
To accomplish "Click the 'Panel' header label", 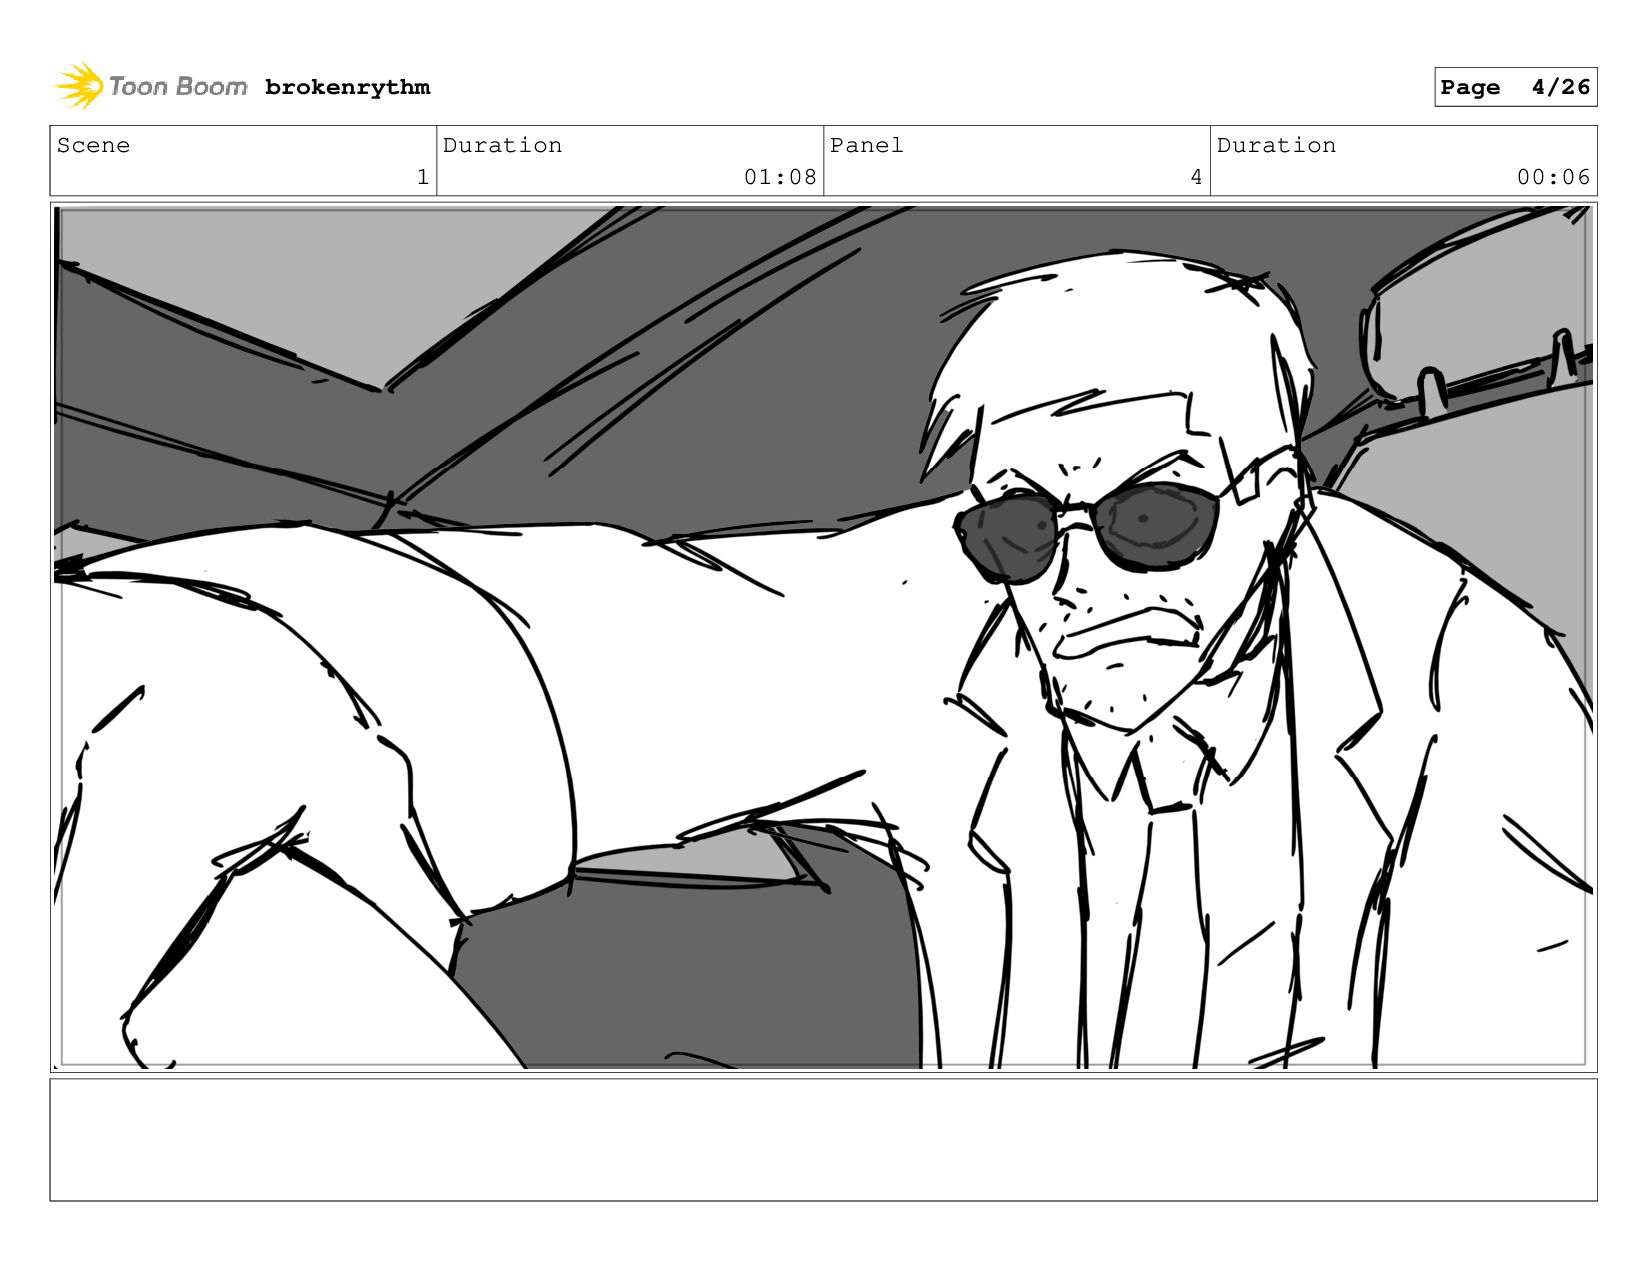I will (866, 145).
